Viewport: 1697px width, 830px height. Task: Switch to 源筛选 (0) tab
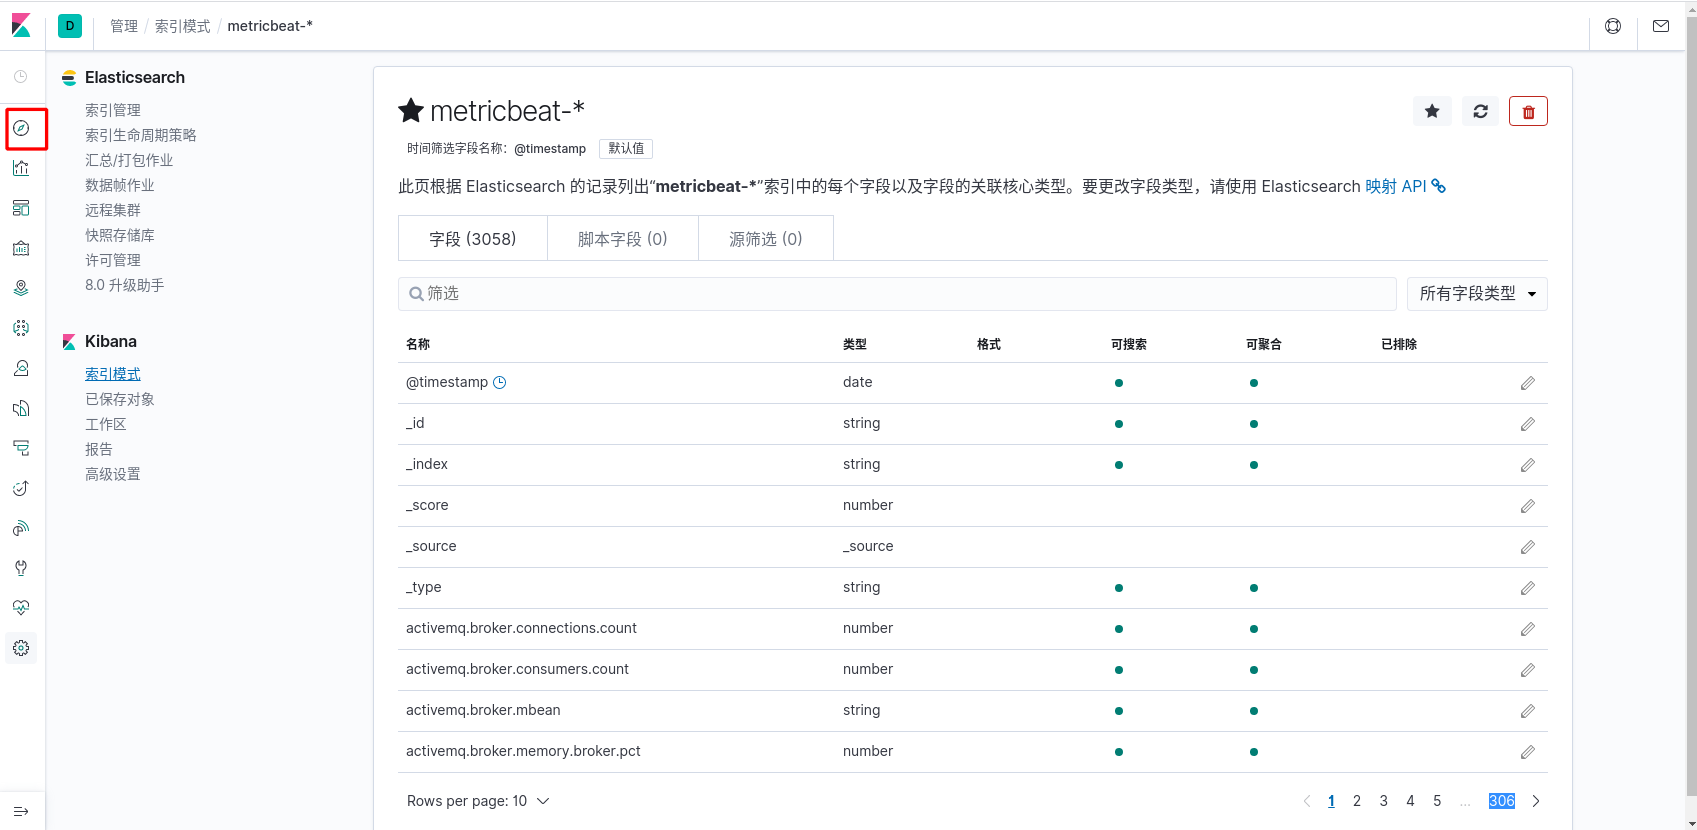[766, 239]
